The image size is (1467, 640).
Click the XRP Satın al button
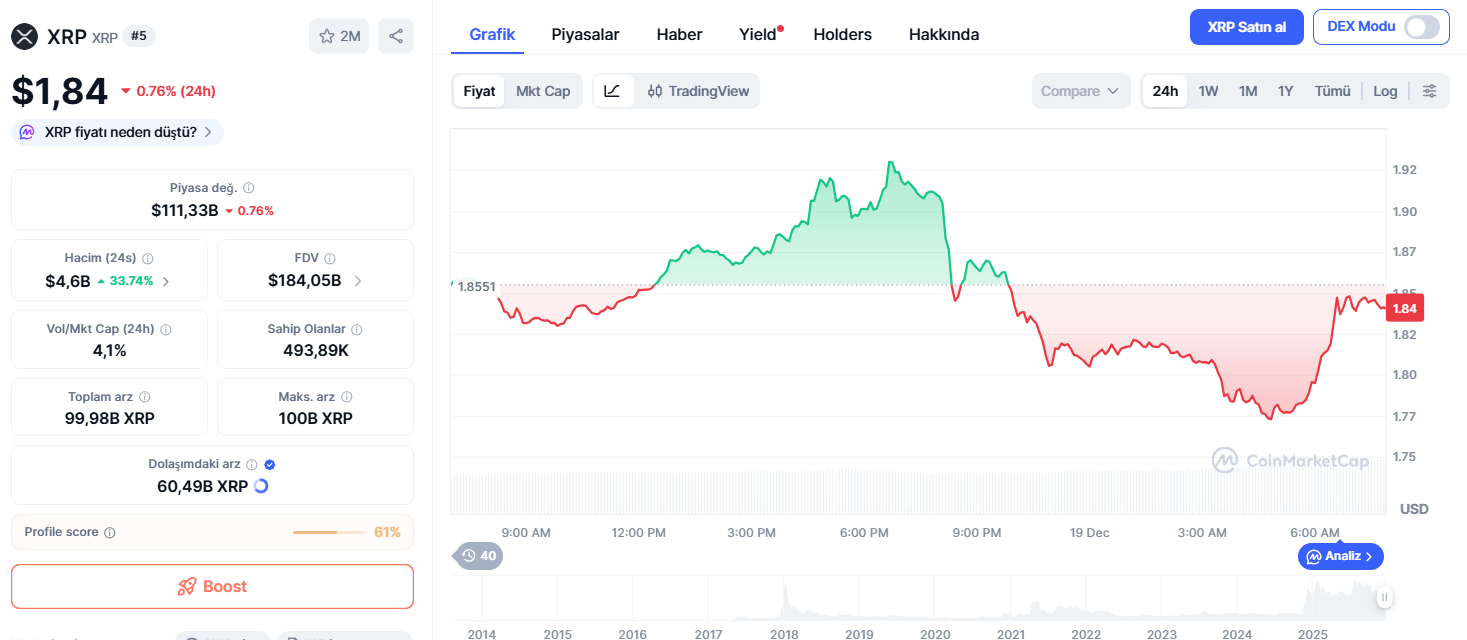click(x=1246, y=27)
